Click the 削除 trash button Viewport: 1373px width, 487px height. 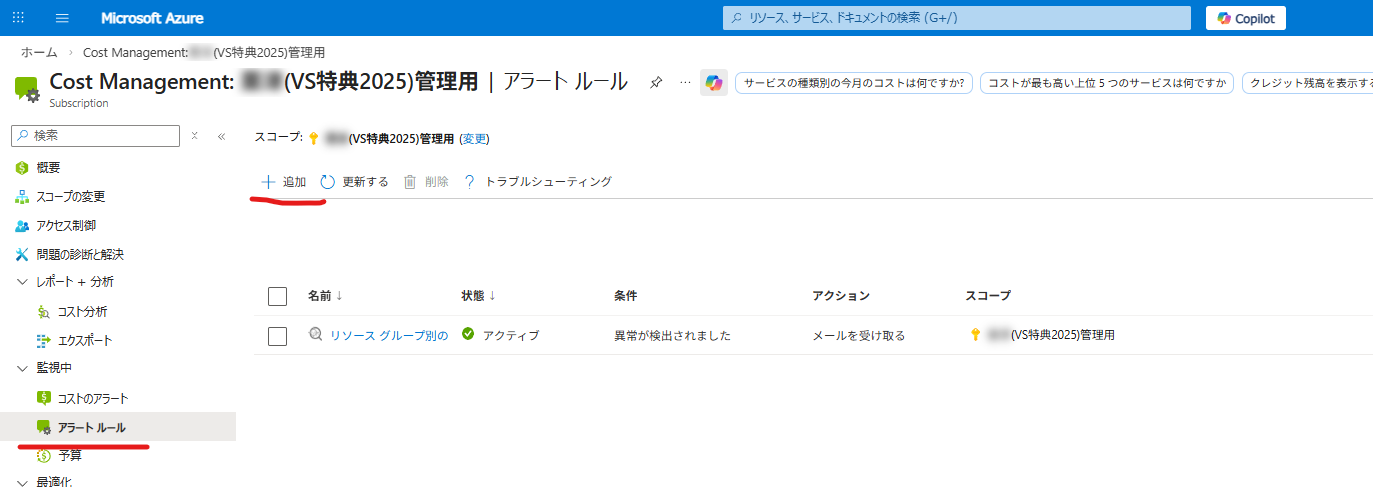click(426, 182)
